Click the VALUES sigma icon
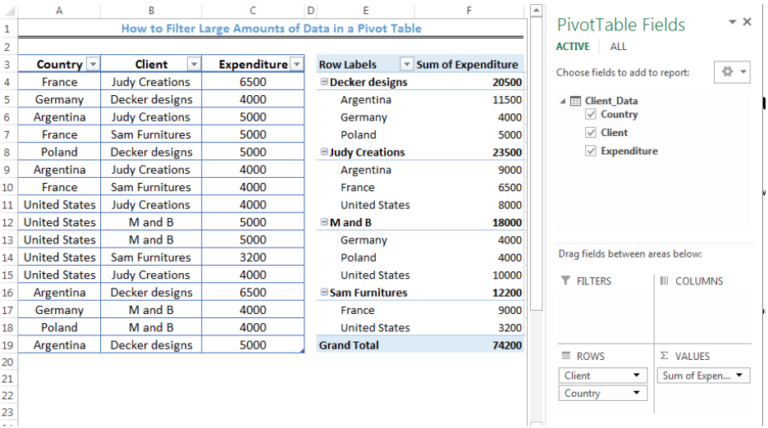The image size is (768, 428). click(664, 356)
